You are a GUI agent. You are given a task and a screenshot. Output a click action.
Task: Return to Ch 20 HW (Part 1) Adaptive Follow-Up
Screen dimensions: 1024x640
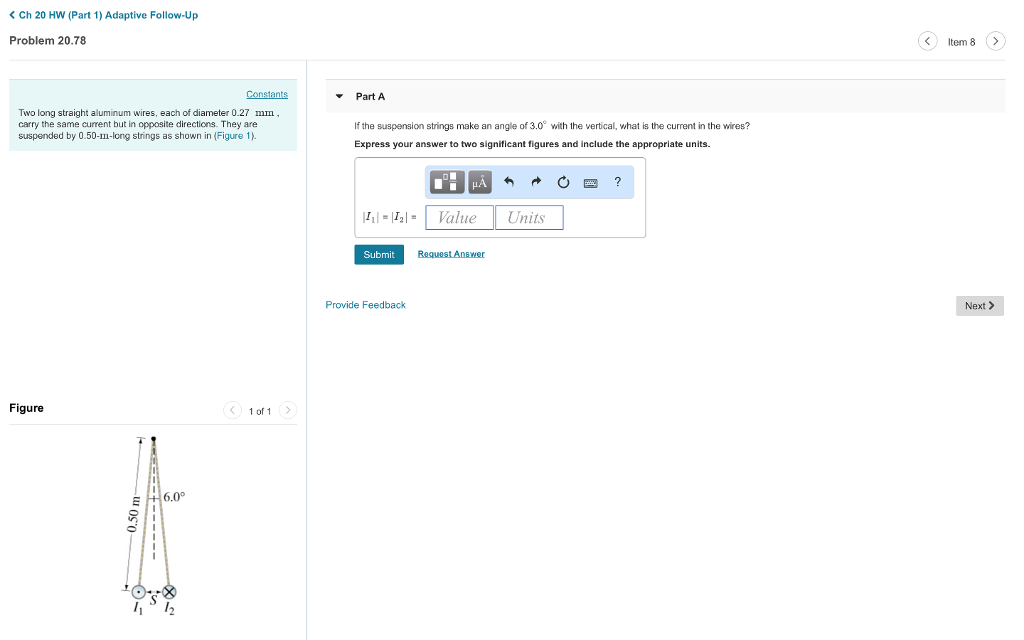[103, 15]
